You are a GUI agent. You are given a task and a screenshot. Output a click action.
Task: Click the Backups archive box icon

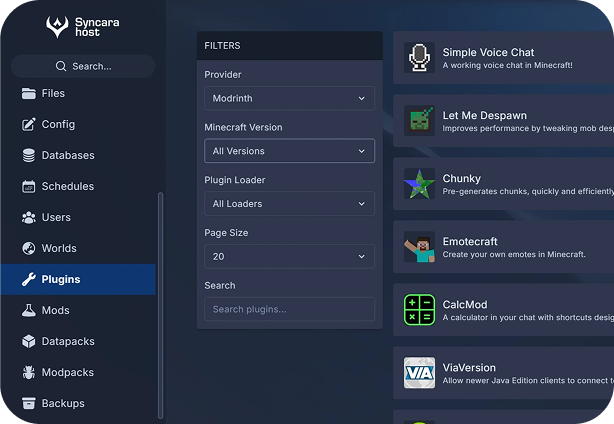[x=29, y=403]
